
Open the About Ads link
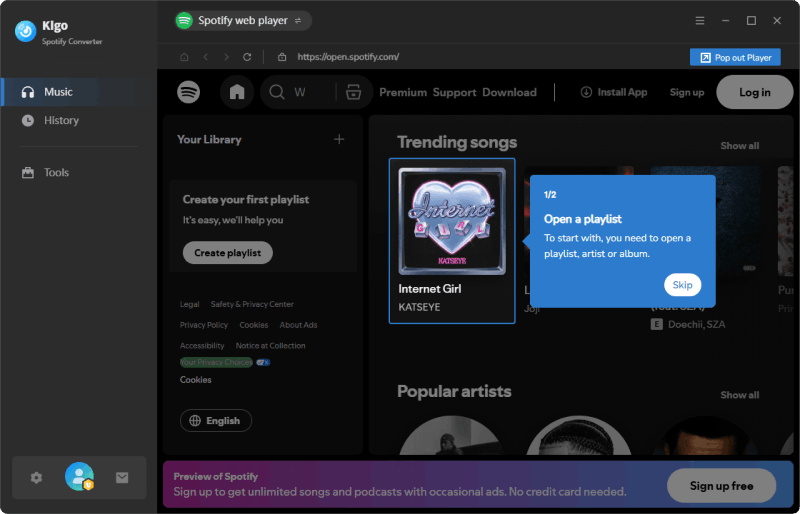click(298, 325)
